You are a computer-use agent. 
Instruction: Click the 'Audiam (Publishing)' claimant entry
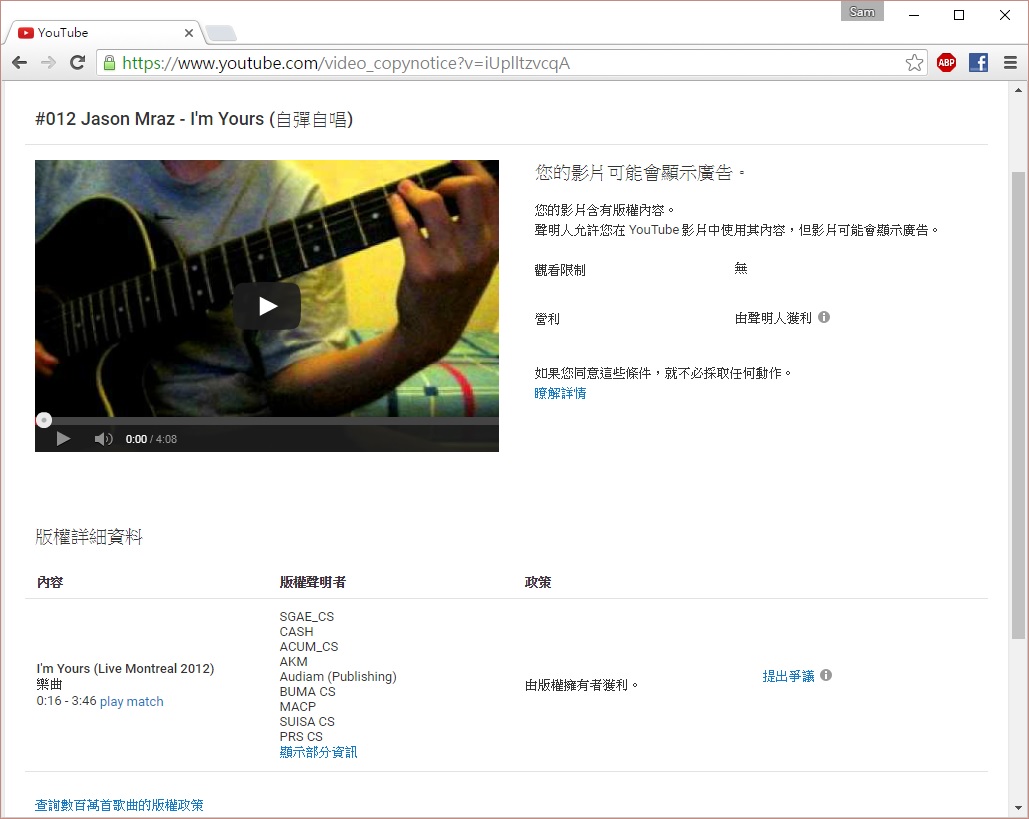338,677
